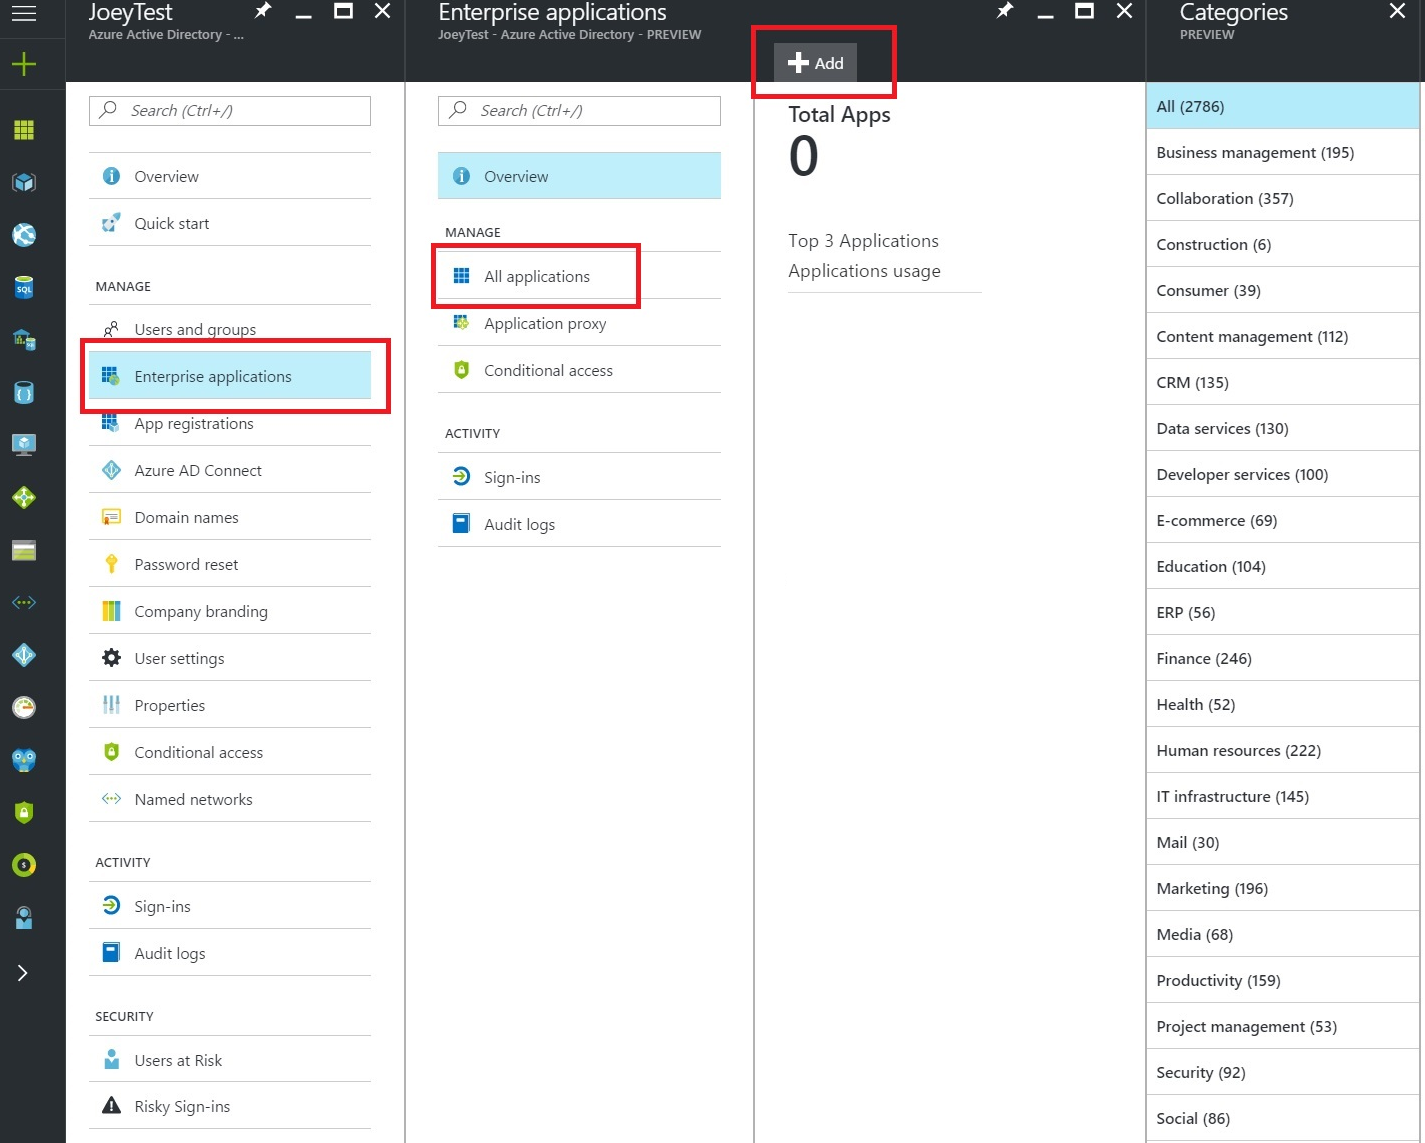Select the Developer services (100) category

pos(1282,474)
